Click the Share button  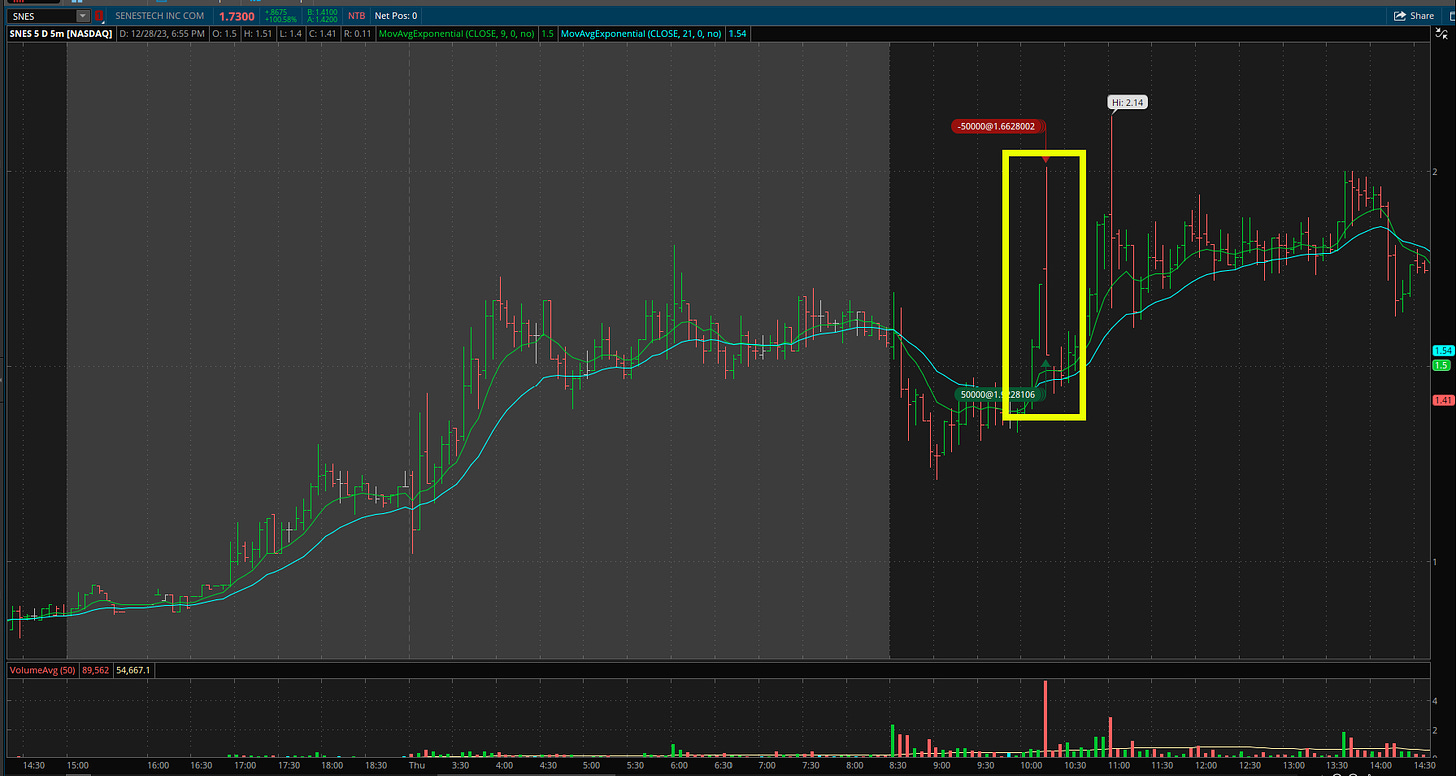[x=1413, y=16]
